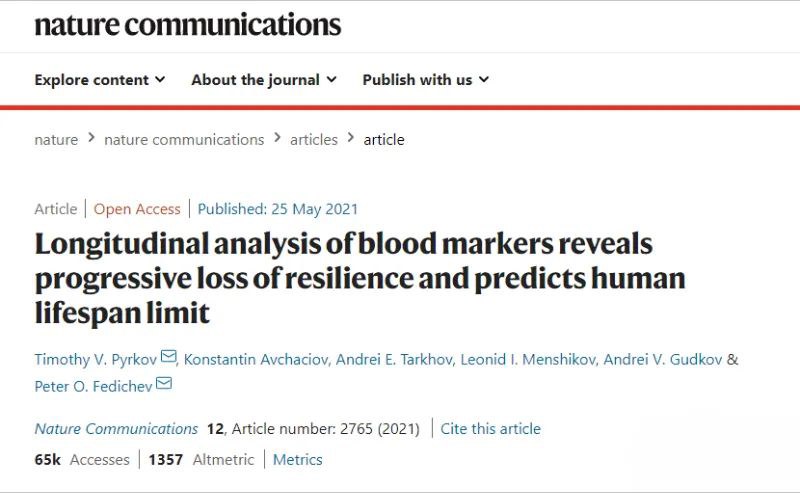The image size is (800, 493).
Task: Click Cite this article
Action: coord(490,429)
